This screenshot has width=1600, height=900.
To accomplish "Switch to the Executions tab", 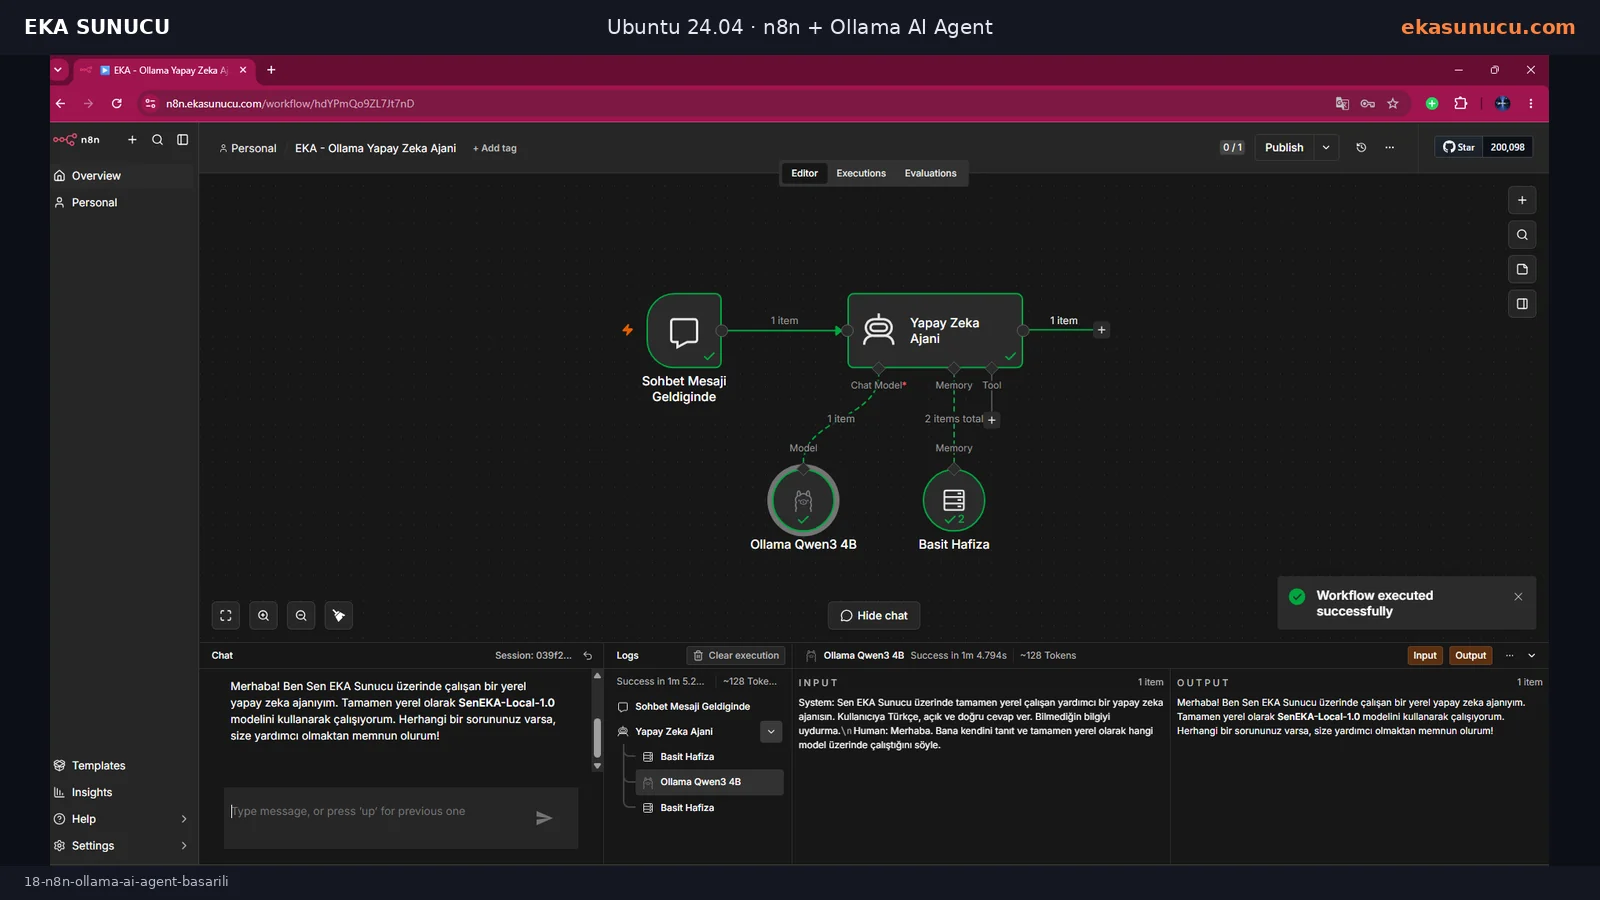I will point(861,173).
